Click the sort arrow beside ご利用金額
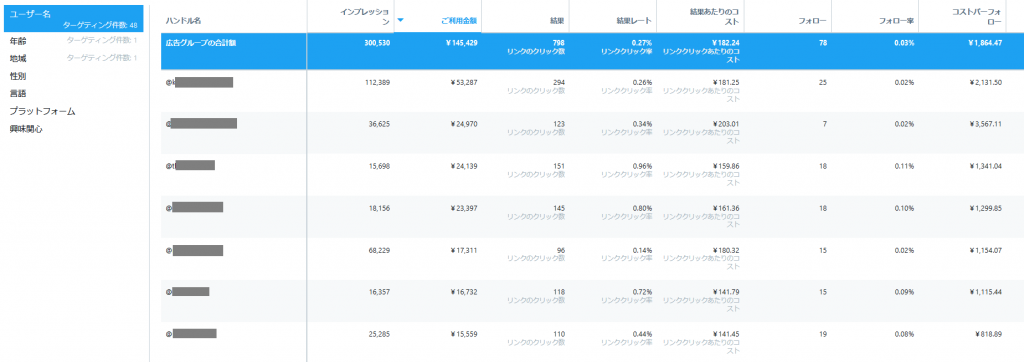Screen dimensions: 1024x362 [400, 20]
